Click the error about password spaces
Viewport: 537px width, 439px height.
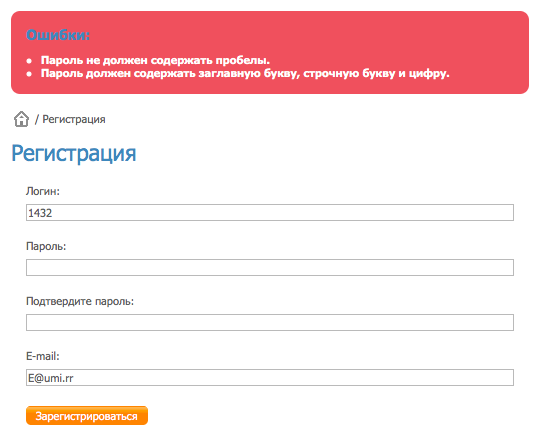point(155,60)
